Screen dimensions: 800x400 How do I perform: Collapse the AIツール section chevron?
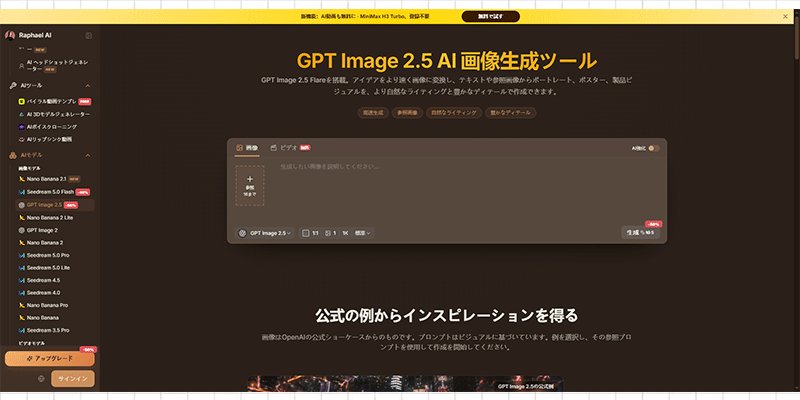point(88,86)
